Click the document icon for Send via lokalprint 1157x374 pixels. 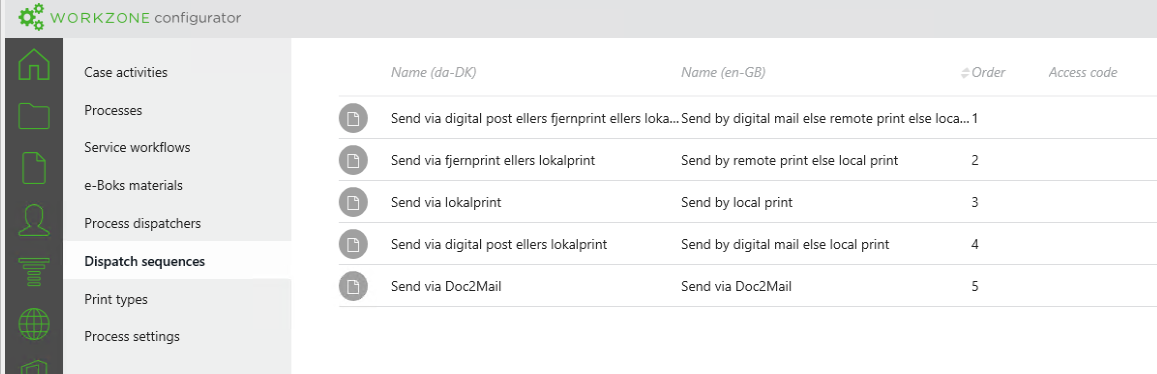click(x=353, y=202)
